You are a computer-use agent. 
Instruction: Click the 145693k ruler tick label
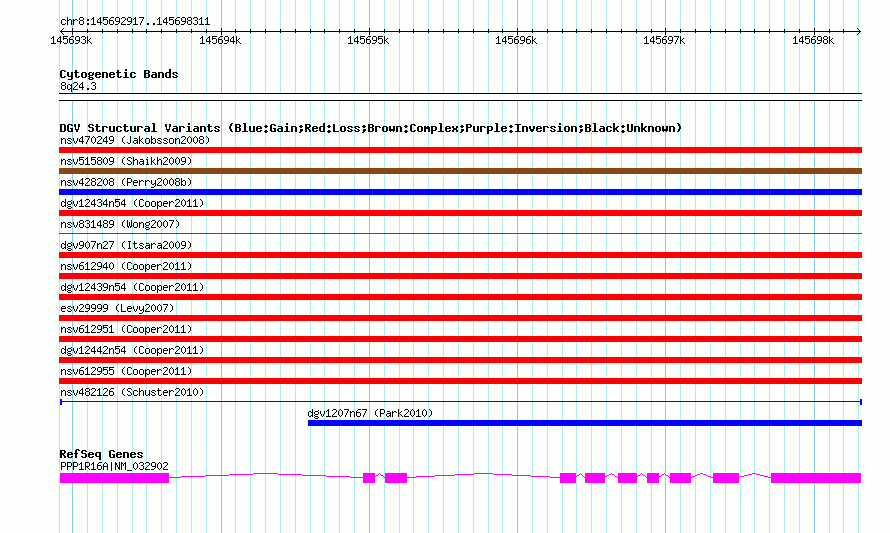72,40
